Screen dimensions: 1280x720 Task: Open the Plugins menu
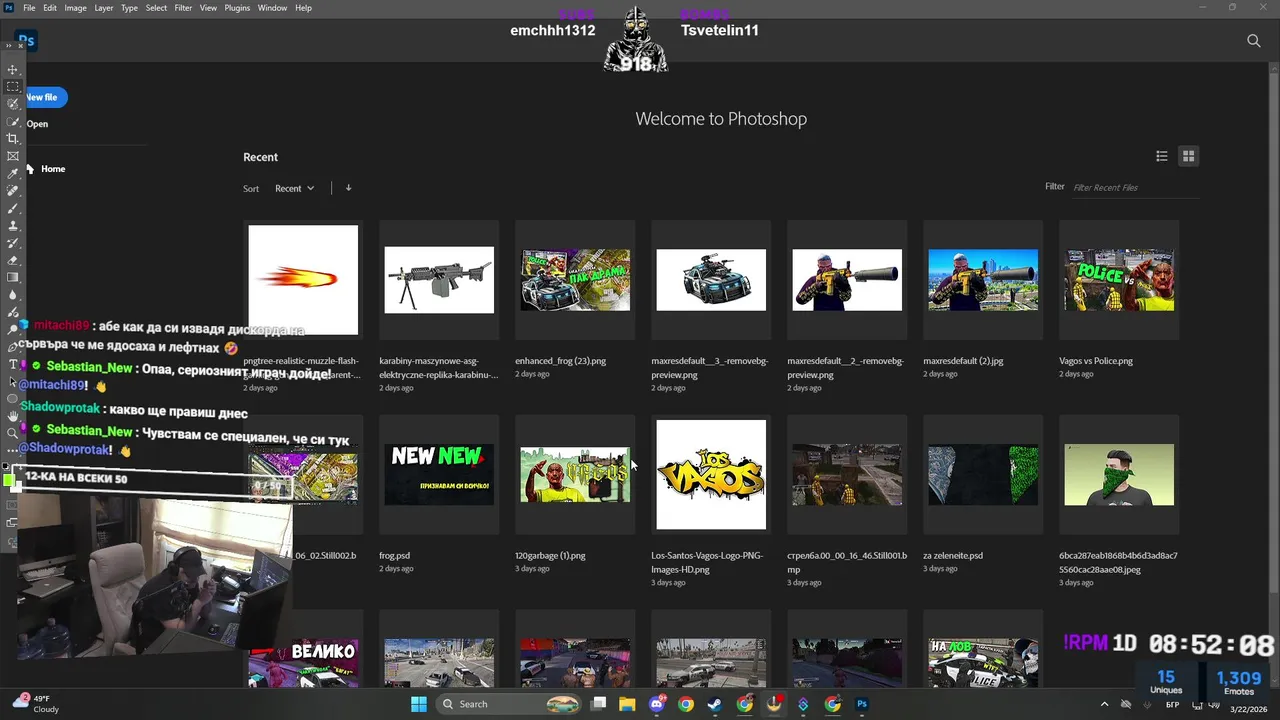(x=237, y=8)
